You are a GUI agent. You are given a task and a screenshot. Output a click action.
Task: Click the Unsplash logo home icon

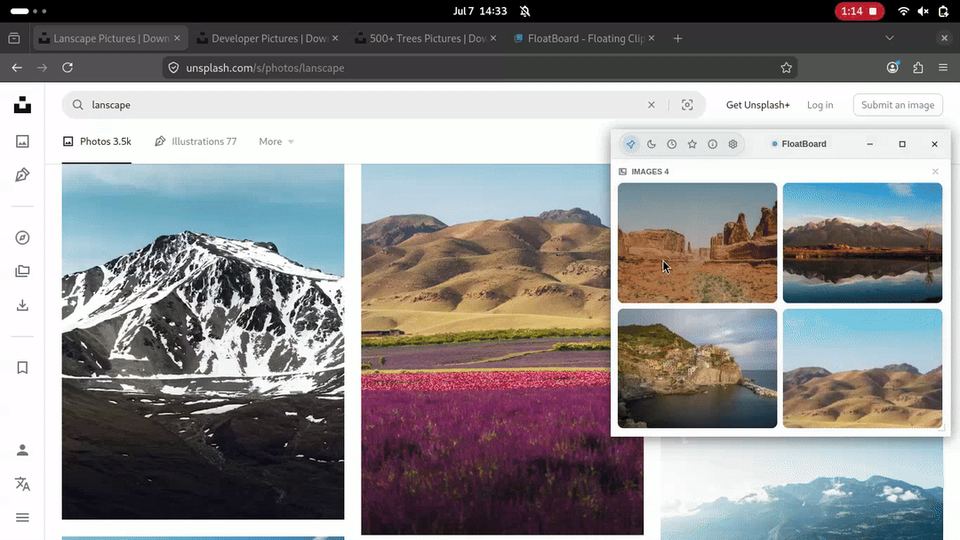(x=23, y=105)
